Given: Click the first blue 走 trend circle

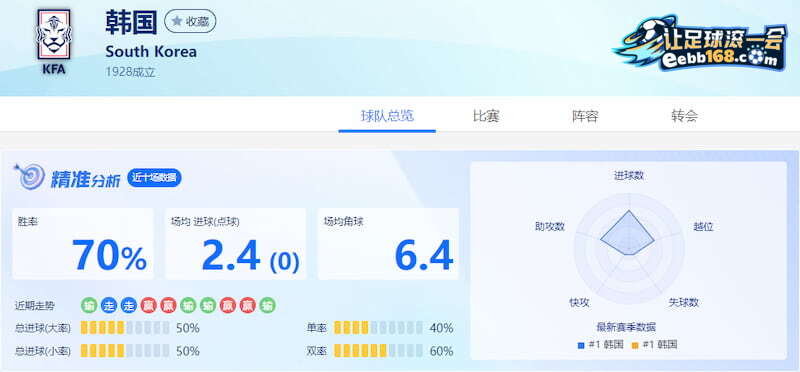Looking at the screenshot, I should 109,305.
